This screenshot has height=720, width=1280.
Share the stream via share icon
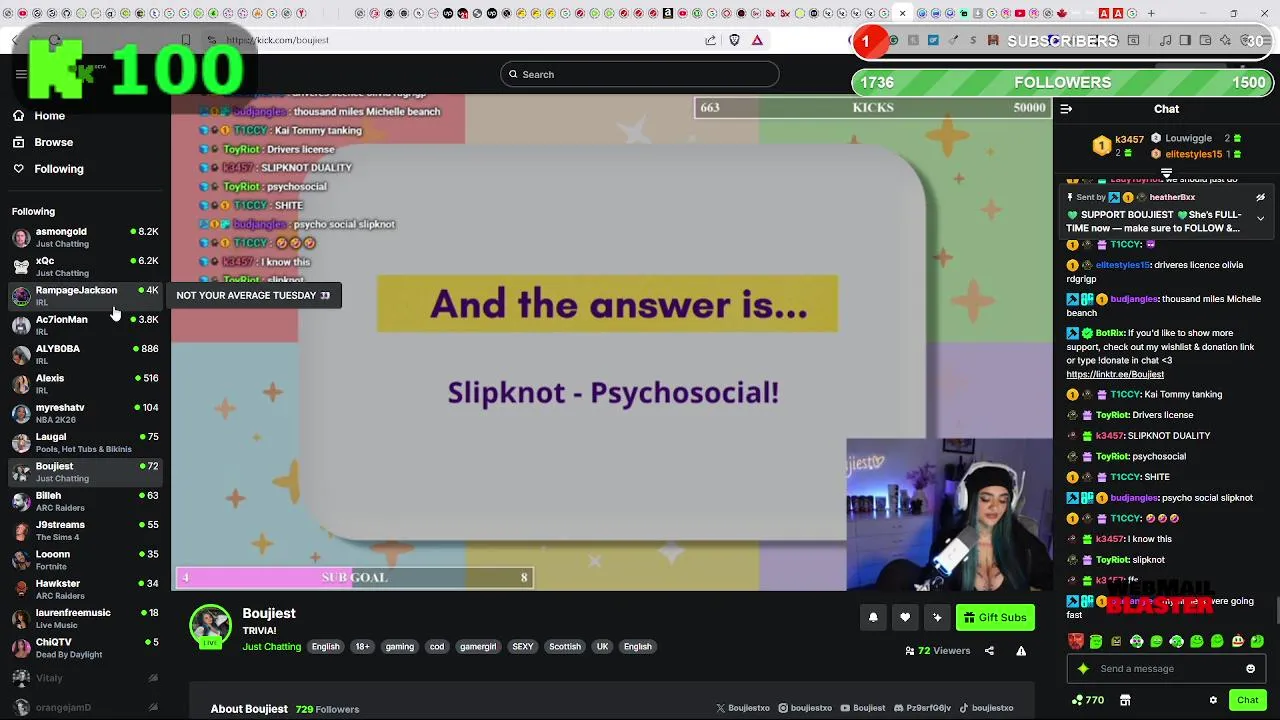point(989,650)
